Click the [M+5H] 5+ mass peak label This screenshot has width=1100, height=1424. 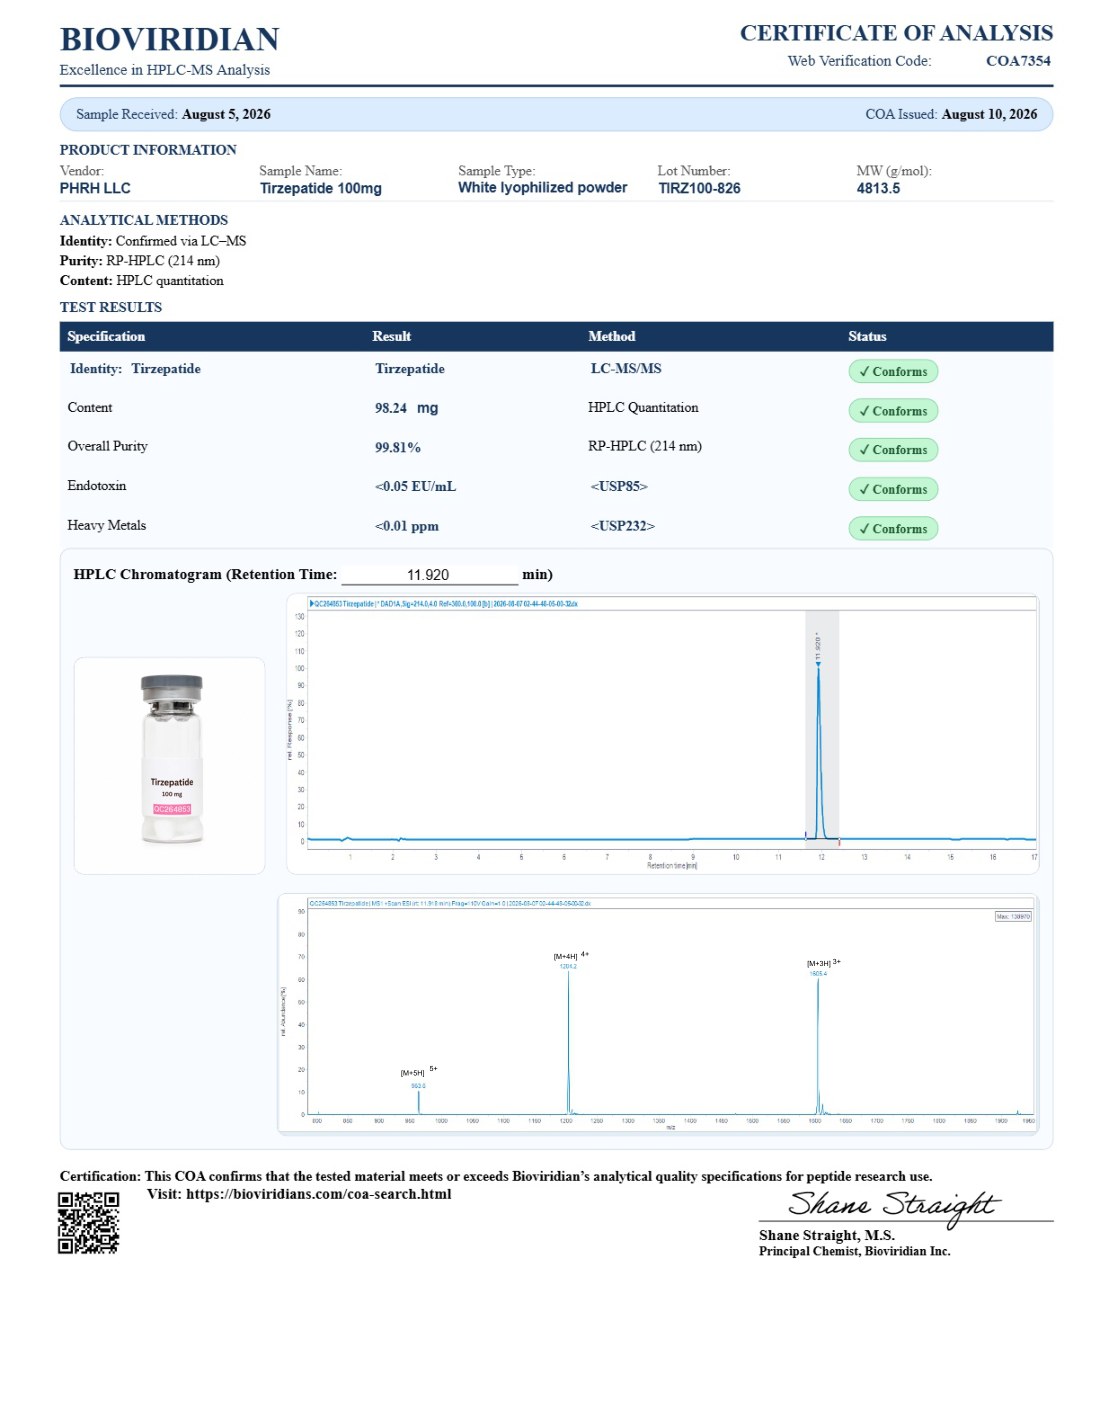tap(419, 1072)
